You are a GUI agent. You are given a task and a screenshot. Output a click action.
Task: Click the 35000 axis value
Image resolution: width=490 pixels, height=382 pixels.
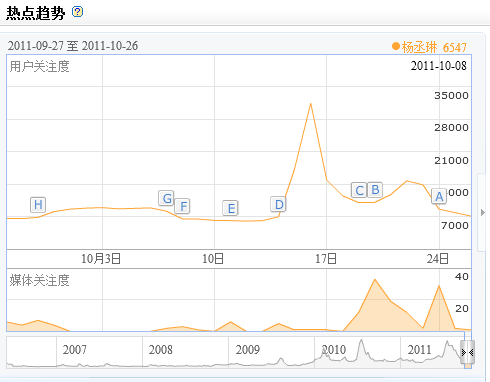pyautogui.click(x=451, y=96)
